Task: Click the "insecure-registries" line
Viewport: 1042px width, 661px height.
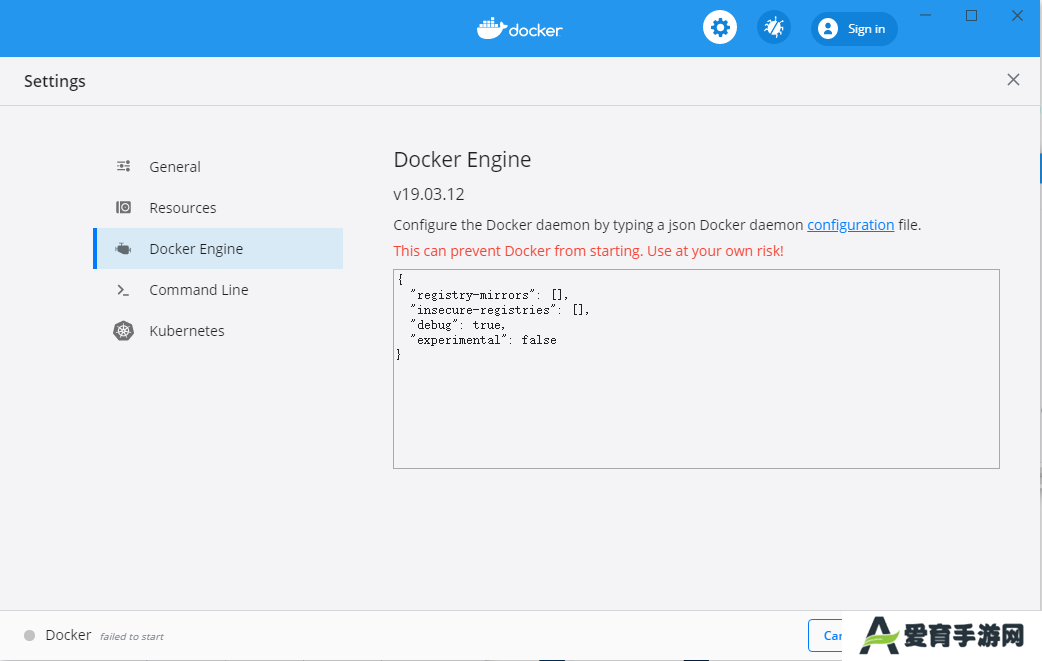Action: pos(500,310)
